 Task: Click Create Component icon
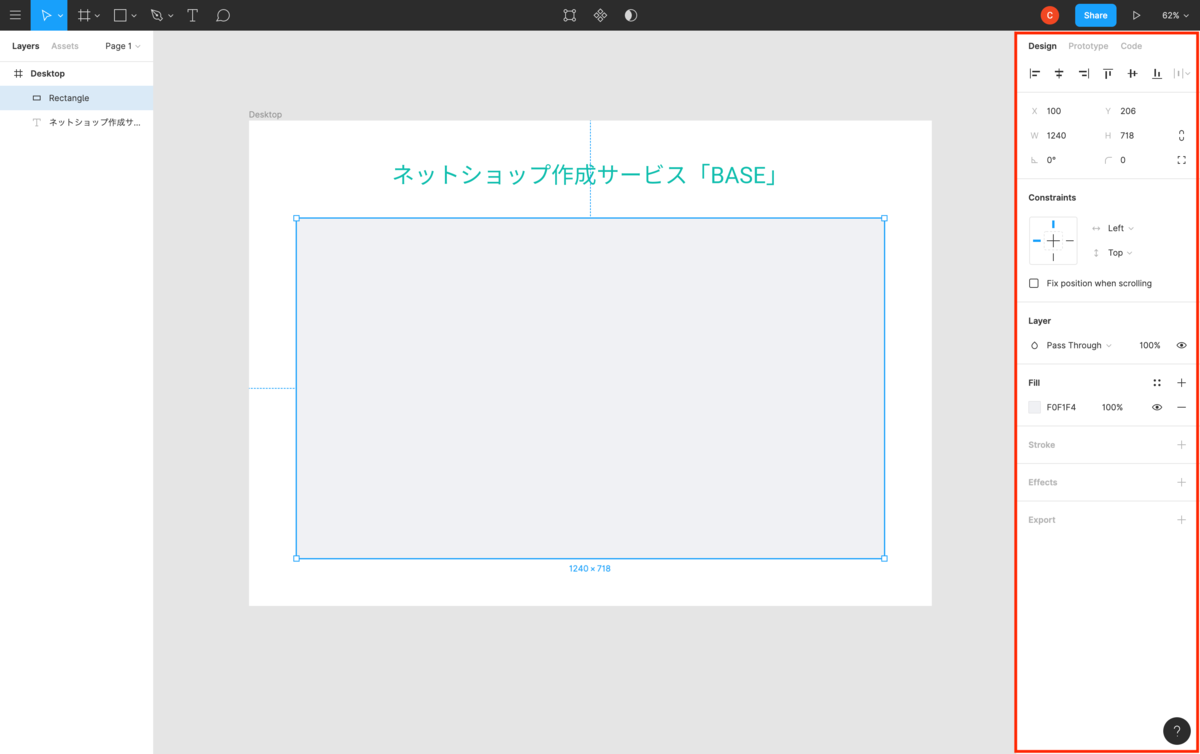(600, 15)
